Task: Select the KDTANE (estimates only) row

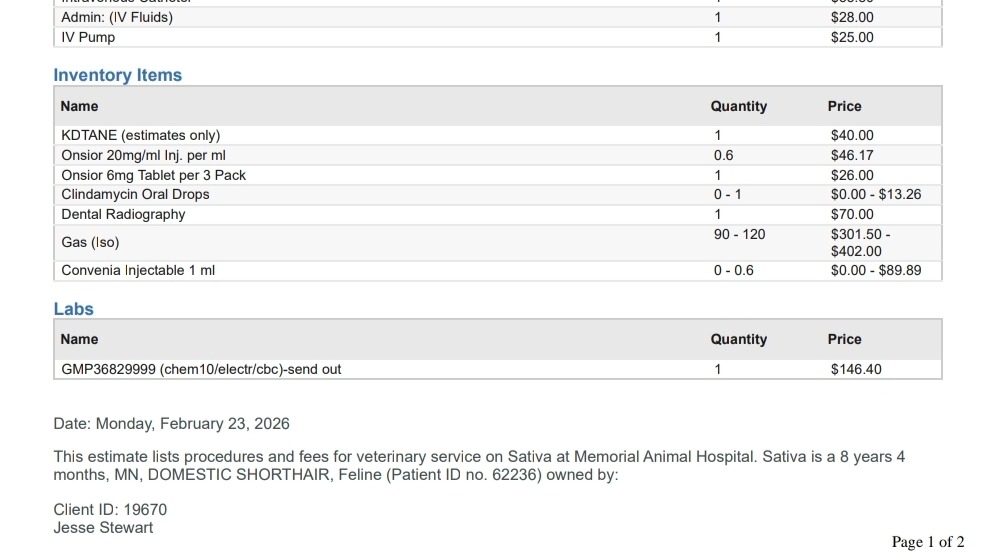Action: click(x=140, y=135)
